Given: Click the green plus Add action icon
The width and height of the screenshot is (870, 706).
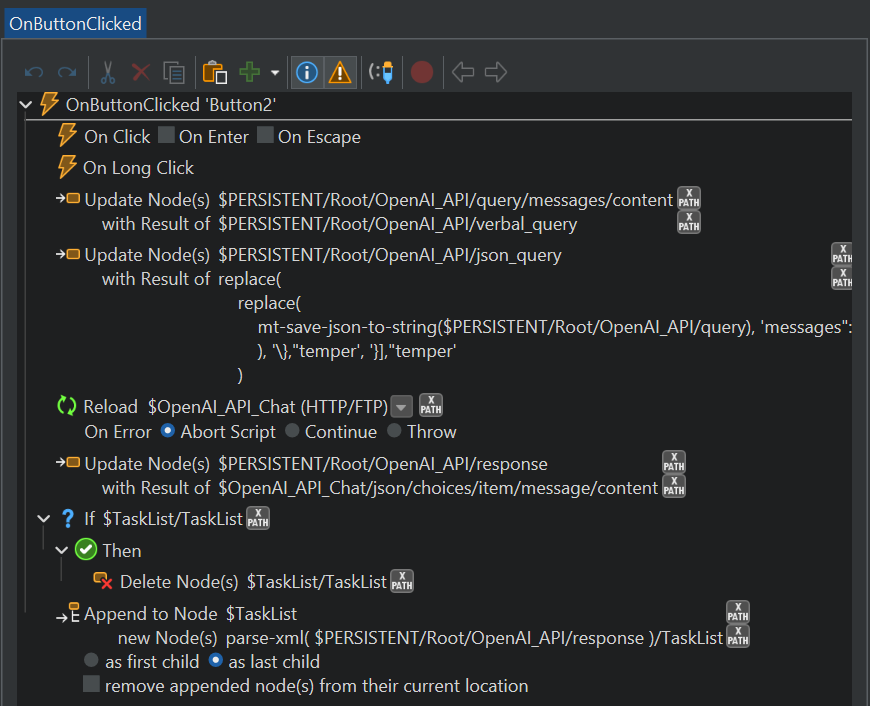Looking at the screenshot, I should pyautogui.click(x=249, y=72).
